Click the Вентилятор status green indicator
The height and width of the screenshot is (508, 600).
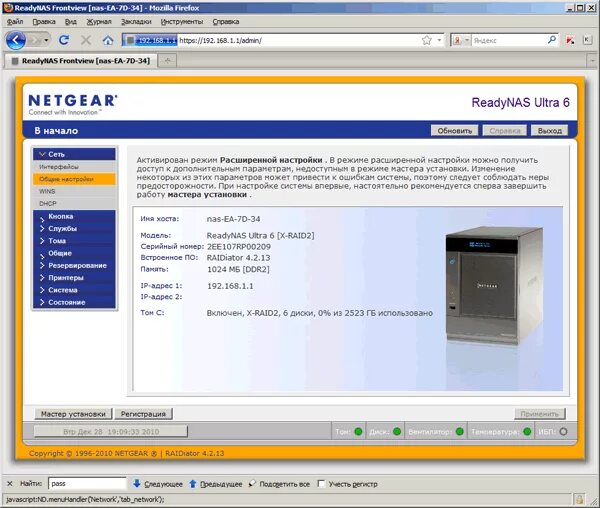coord(460,431)
